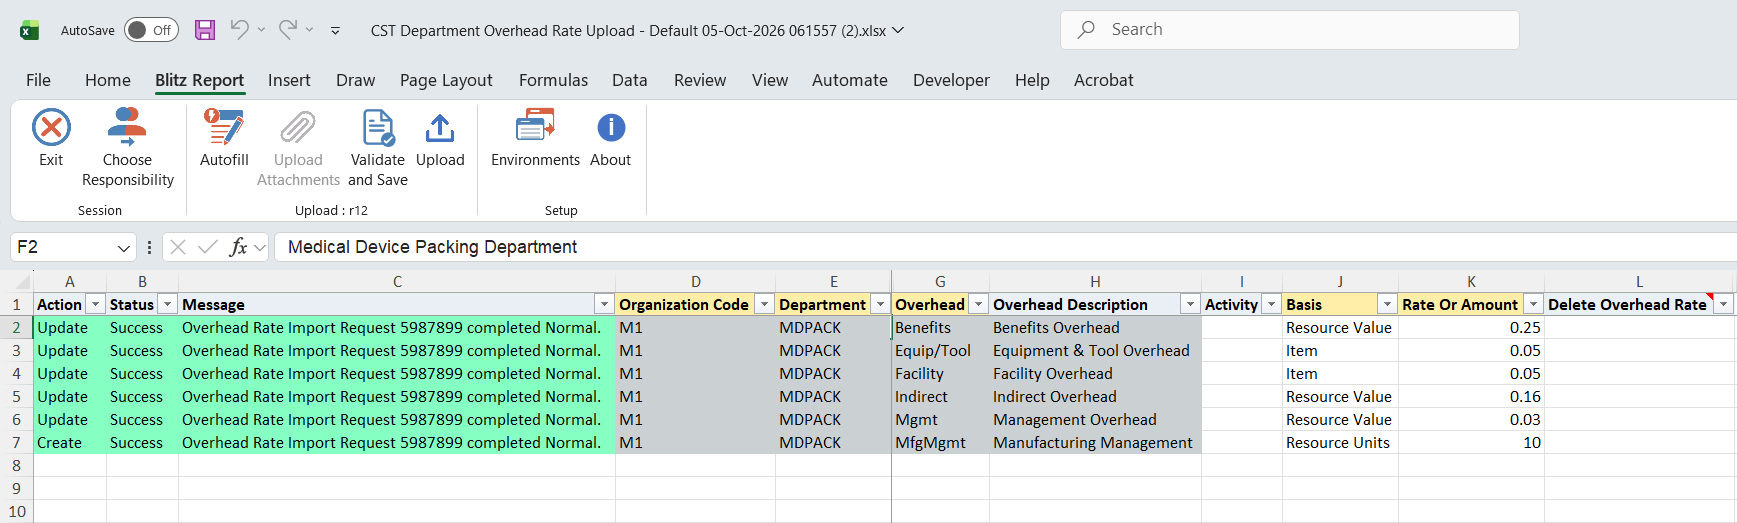Open the Automate tab

850,80
